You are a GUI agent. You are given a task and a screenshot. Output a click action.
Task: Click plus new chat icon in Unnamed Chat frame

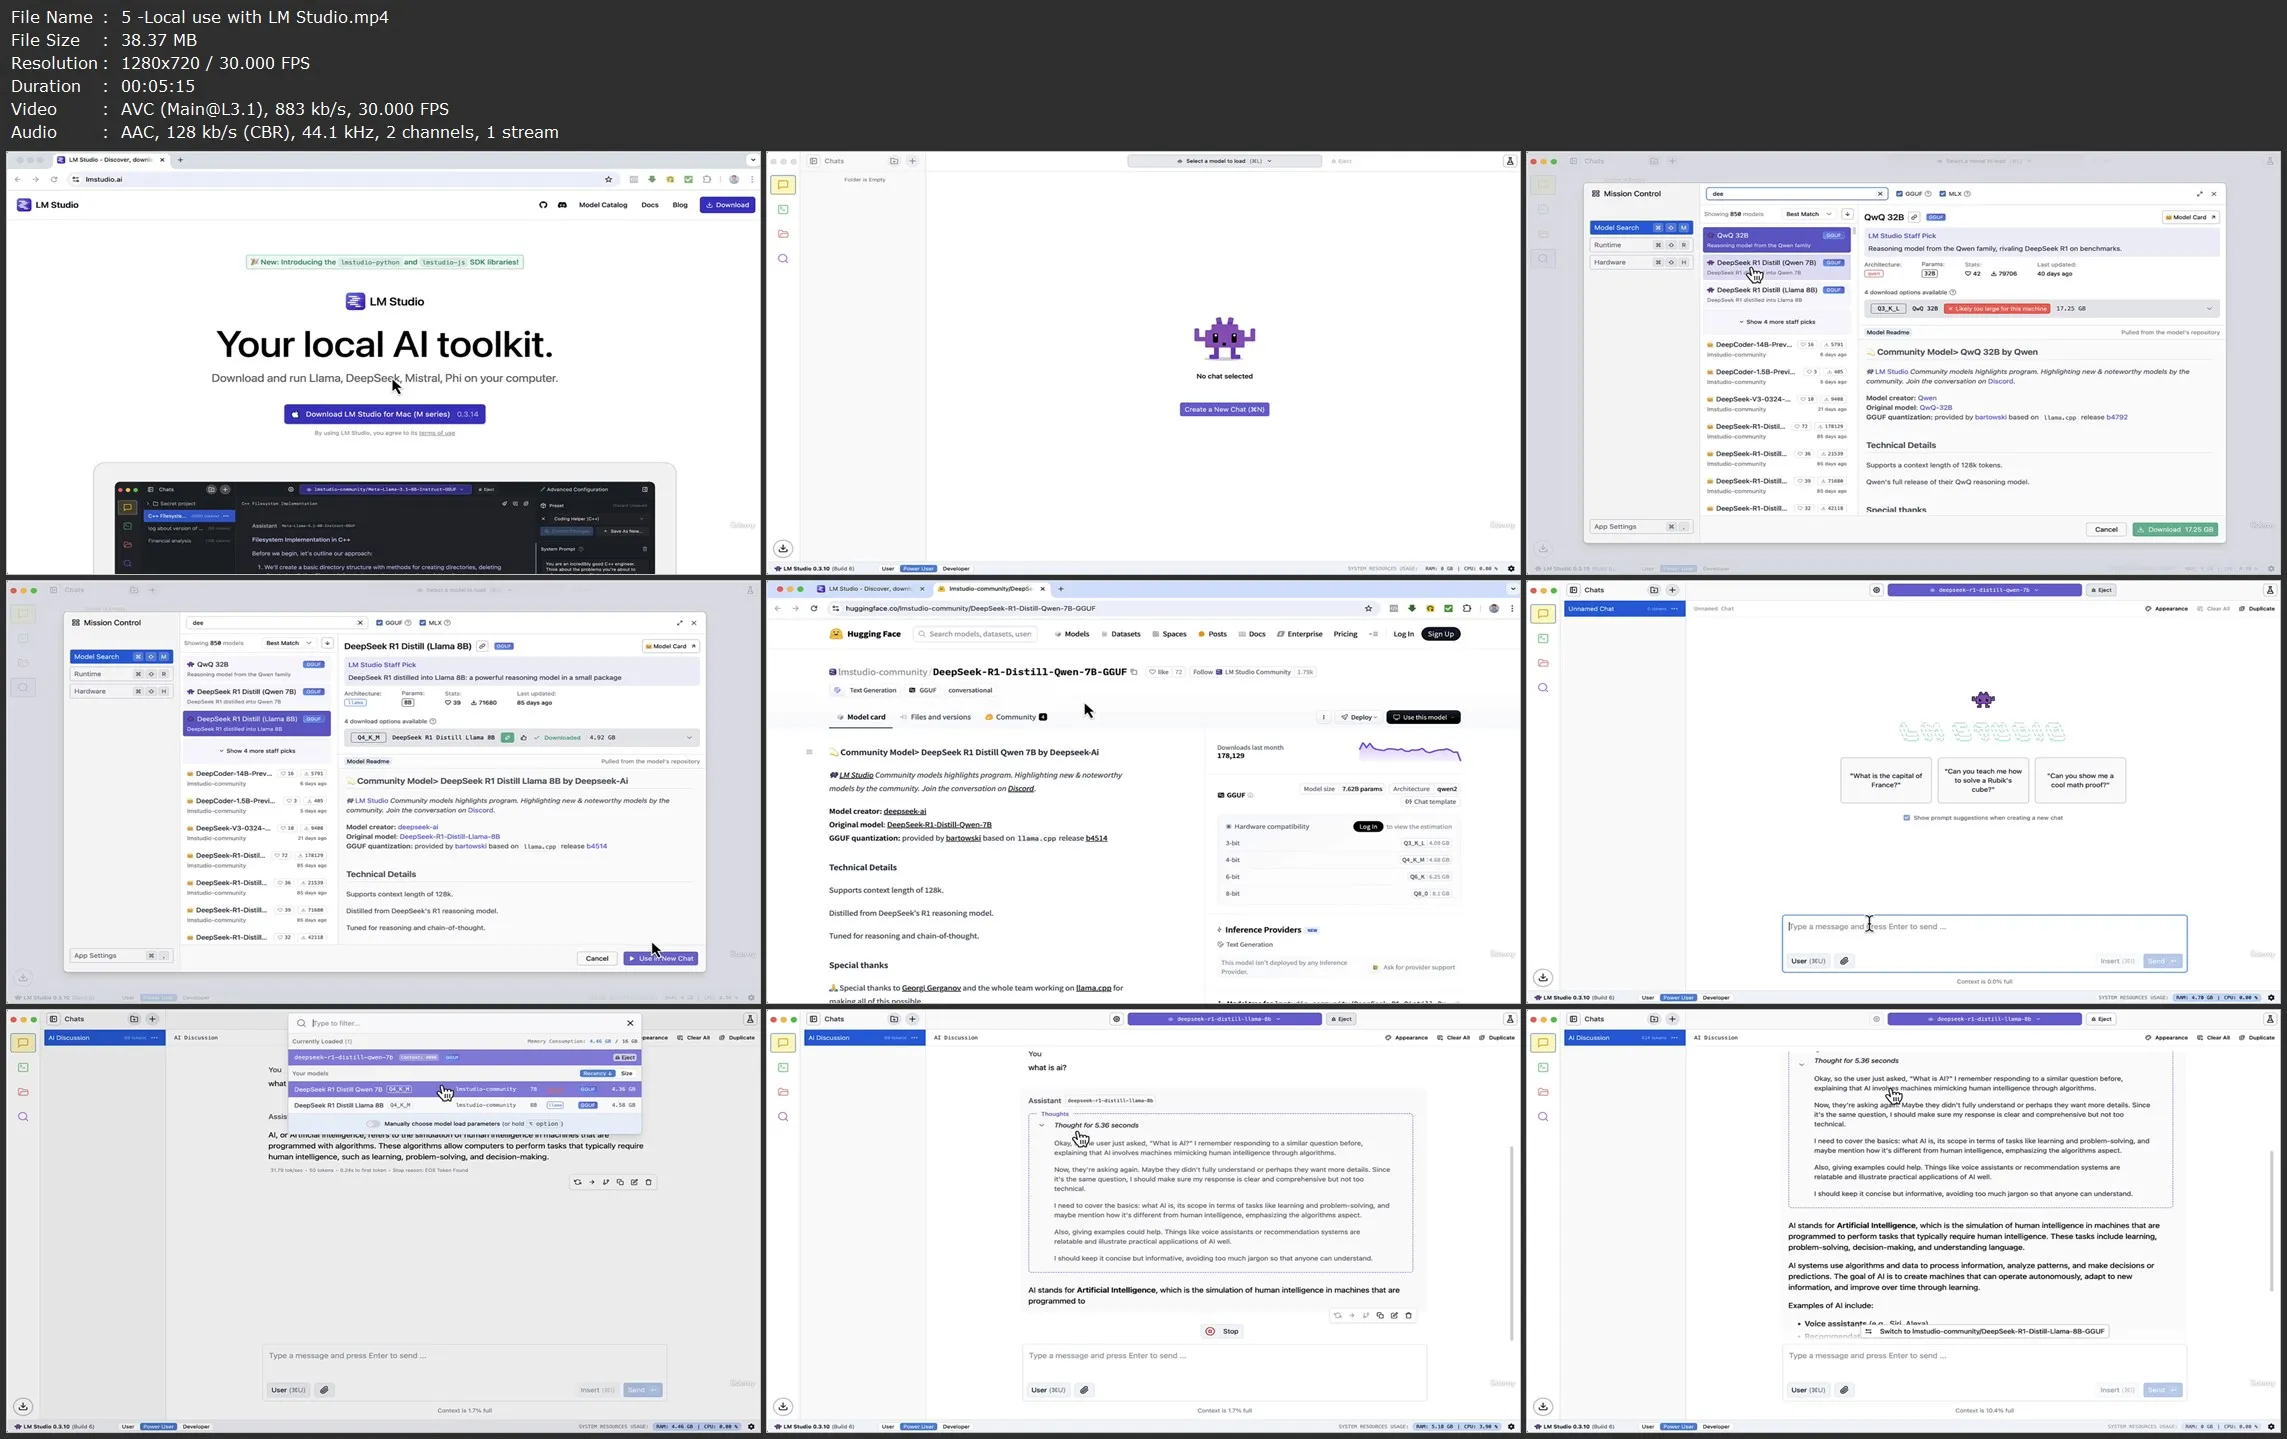click(1672, 590)
